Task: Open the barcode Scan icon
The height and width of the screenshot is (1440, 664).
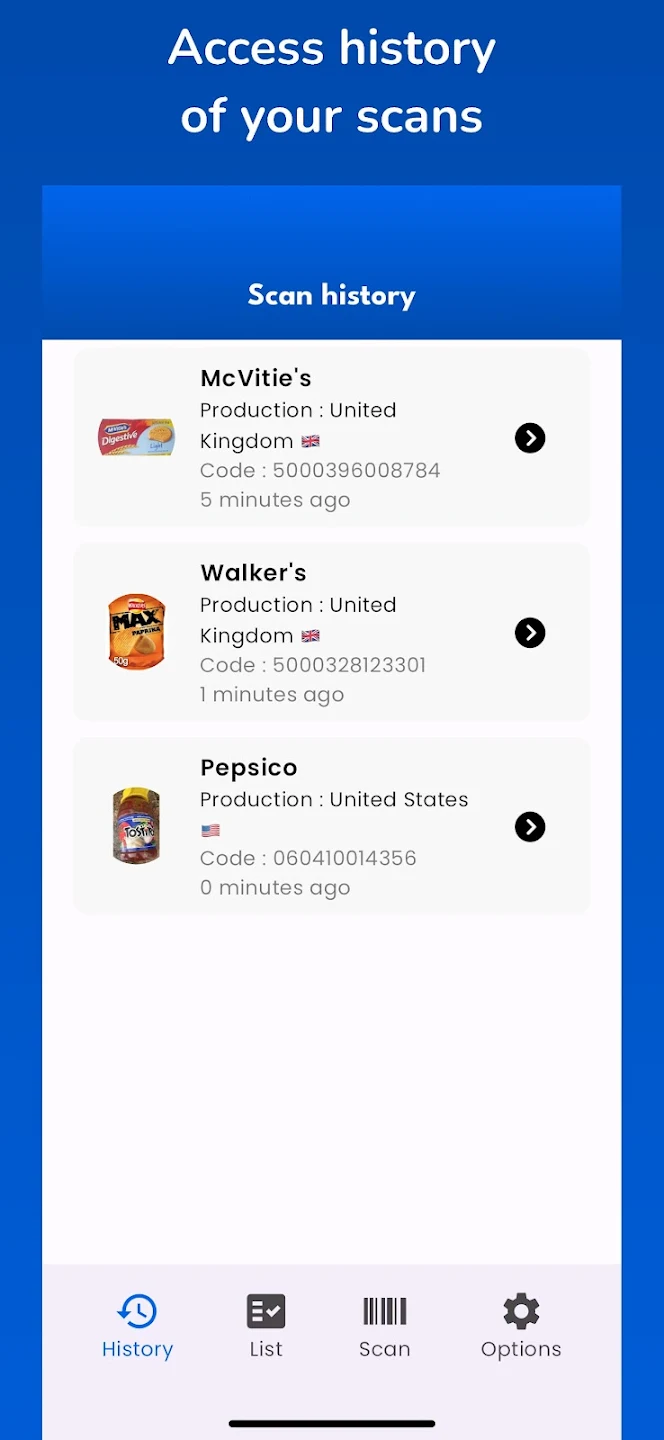Action: point(385,1311)
